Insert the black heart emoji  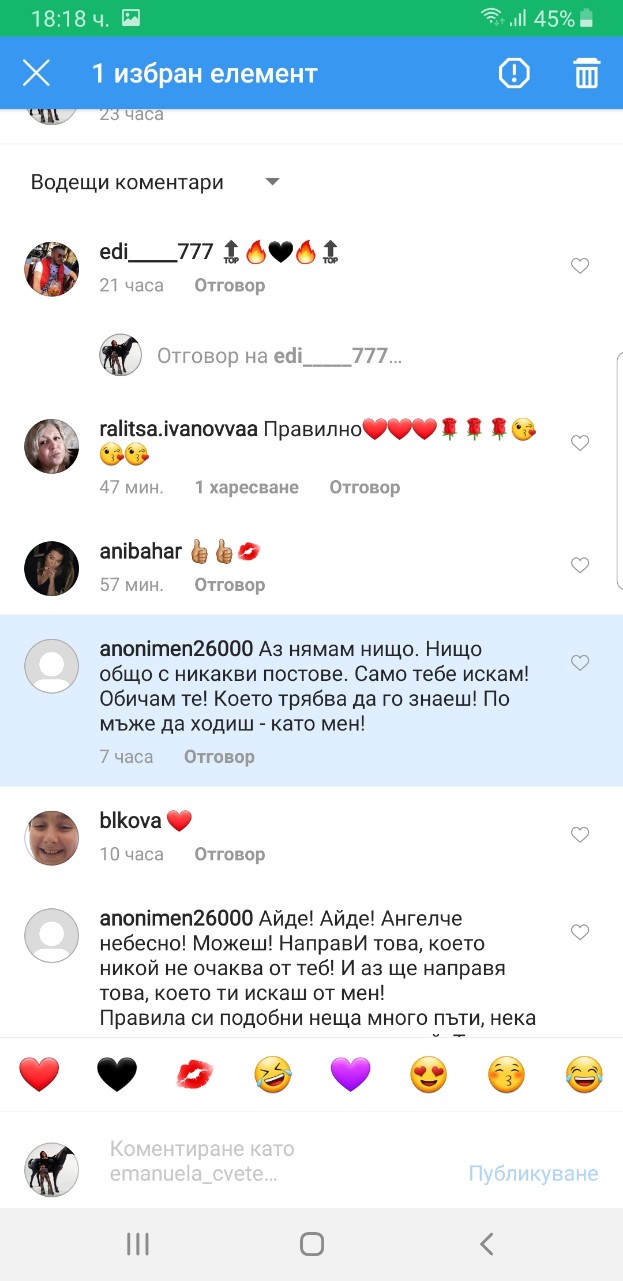117,1075
